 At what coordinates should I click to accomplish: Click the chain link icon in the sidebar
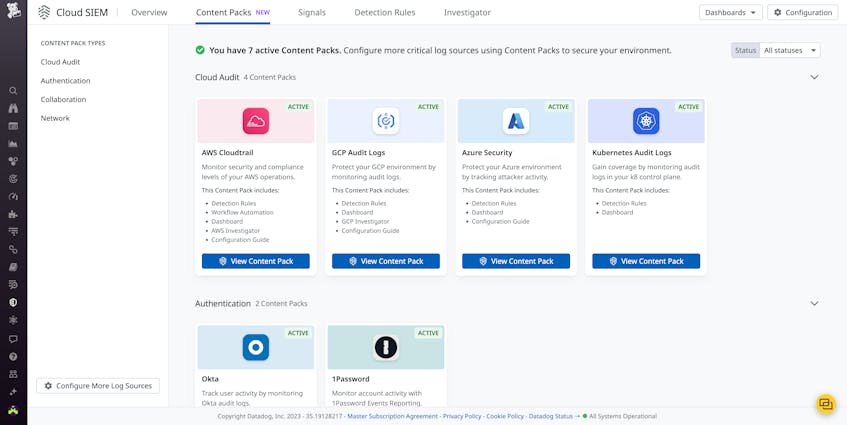pos(13,249)
